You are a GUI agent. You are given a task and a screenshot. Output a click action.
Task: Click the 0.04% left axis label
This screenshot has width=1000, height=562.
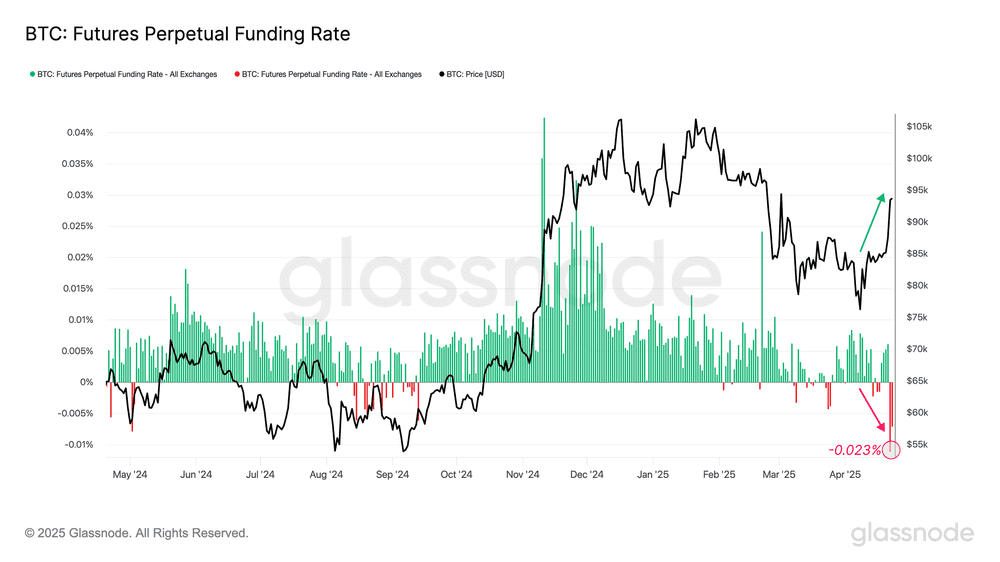click(x=80, y=133)
